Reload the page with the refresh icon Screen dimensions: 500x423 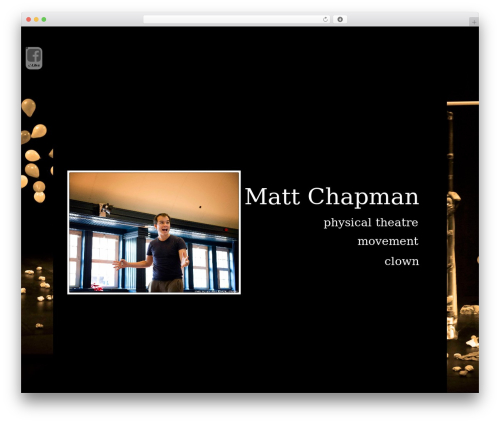(x=325, y=19)
